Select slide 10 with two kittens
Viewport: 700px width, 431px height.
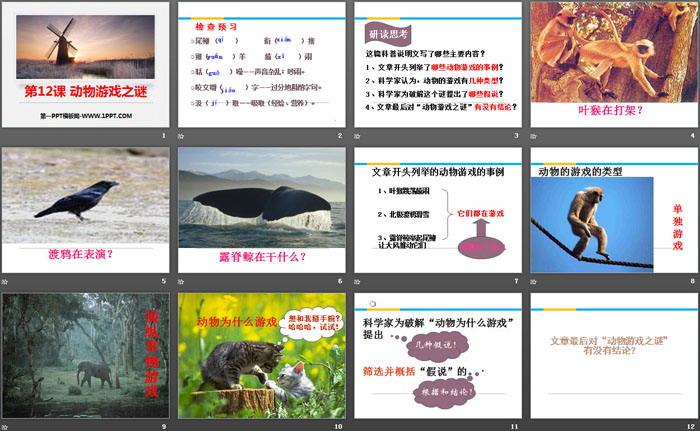pyautogui.click(x=262, y=356)
